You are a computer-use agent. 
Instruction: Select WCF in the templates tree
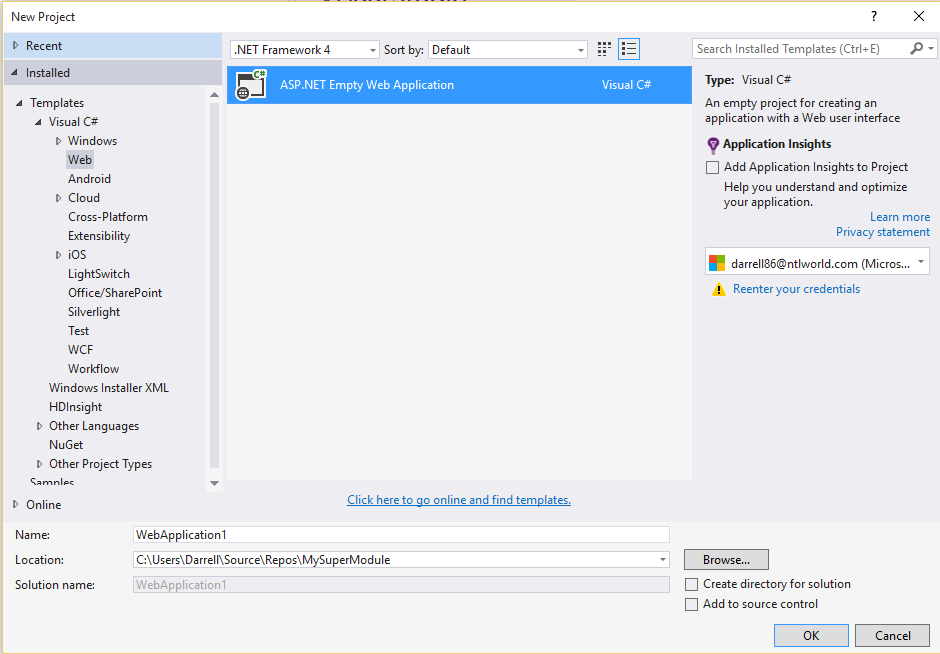80,350
